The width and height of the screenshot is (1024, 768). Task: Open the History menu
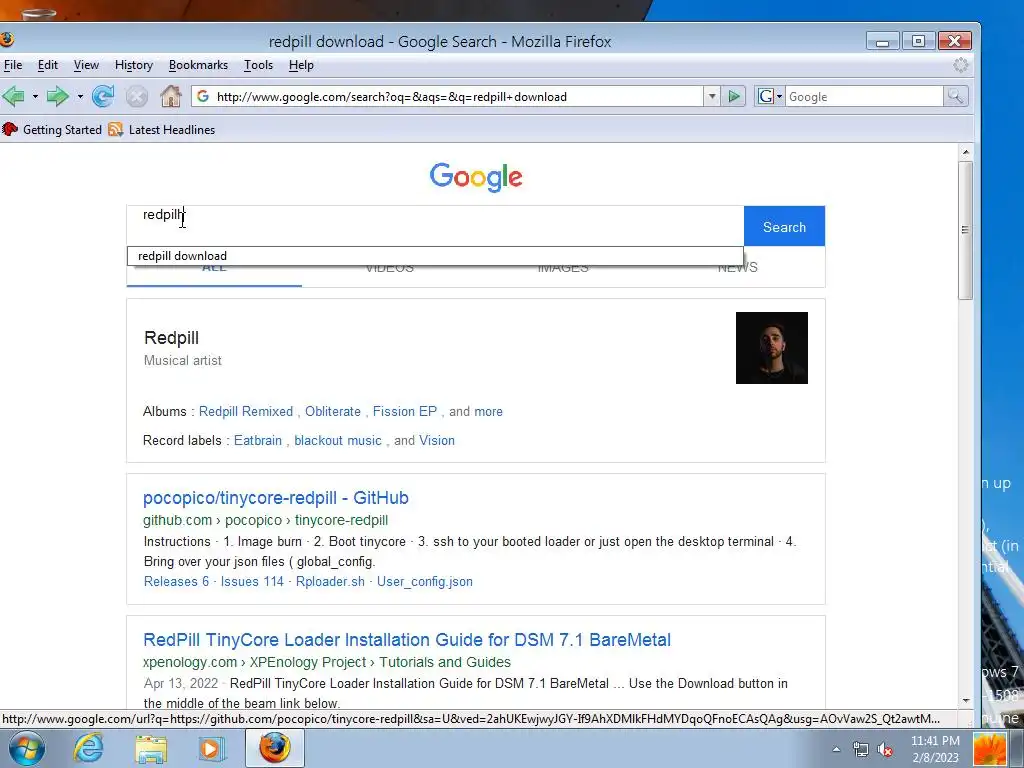(134, 65)
